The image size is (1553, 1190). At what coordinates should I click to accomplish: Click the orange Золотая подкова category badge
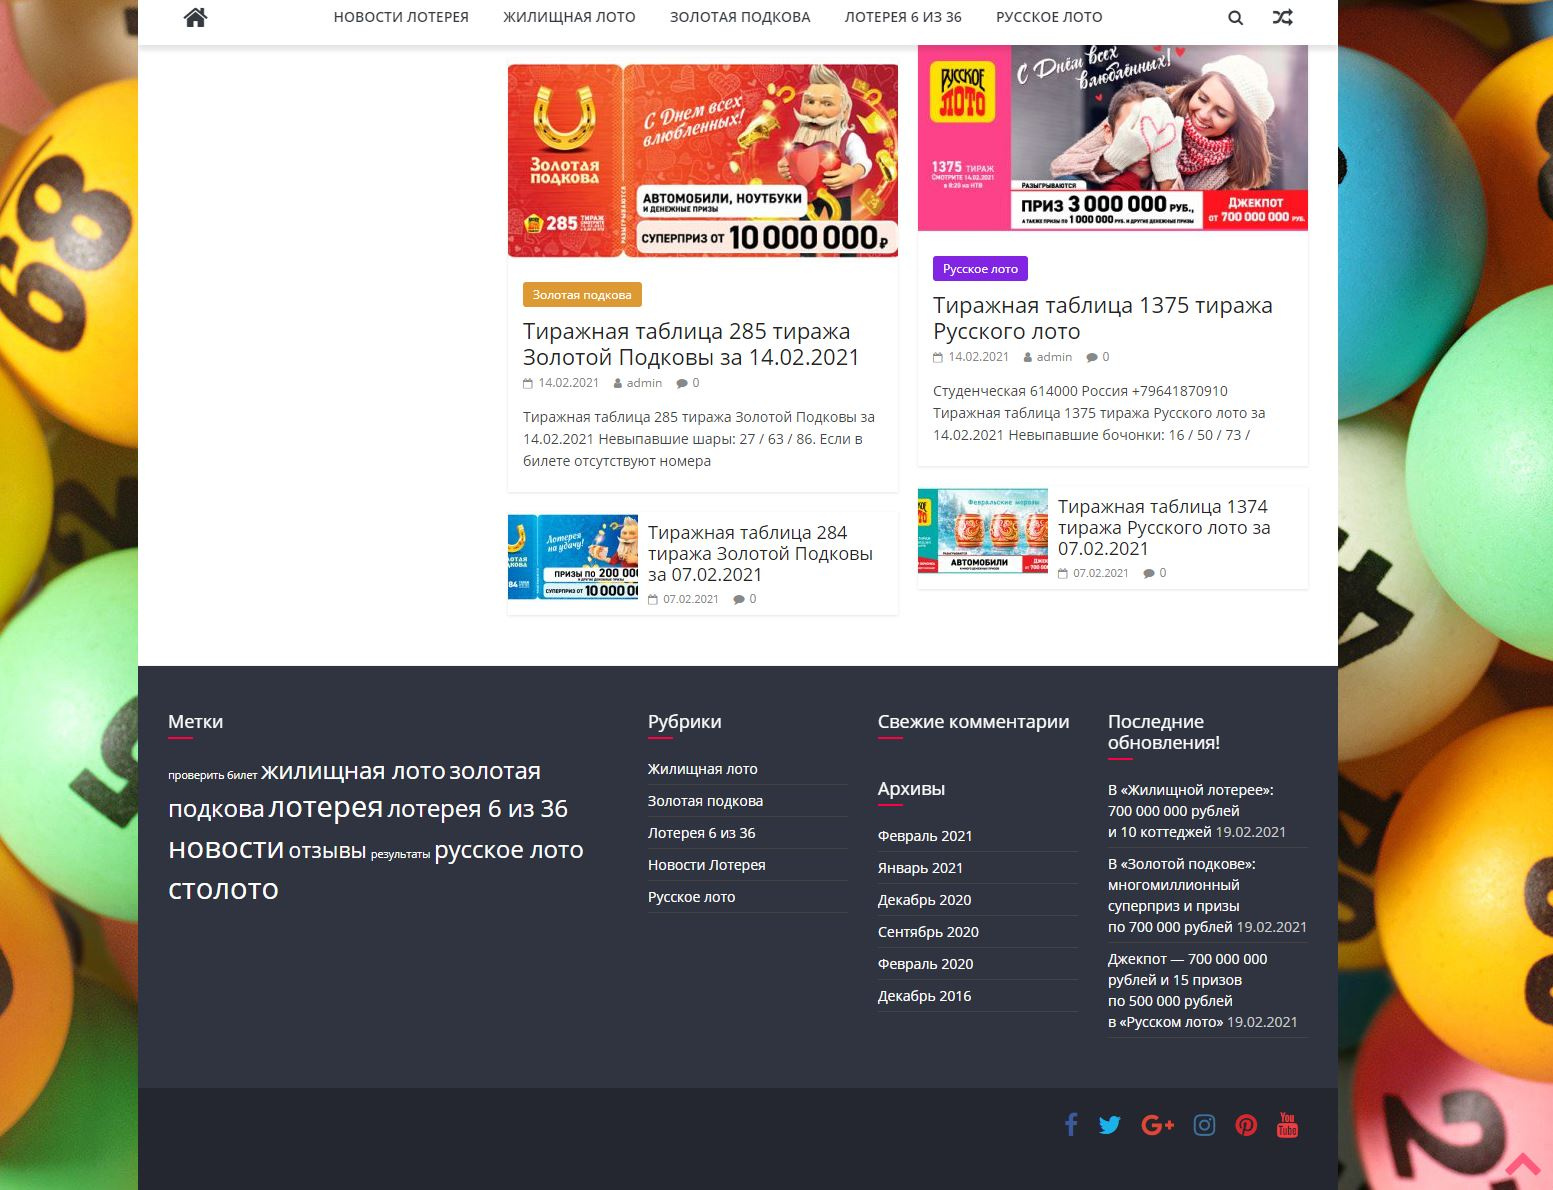pos(582,295)
